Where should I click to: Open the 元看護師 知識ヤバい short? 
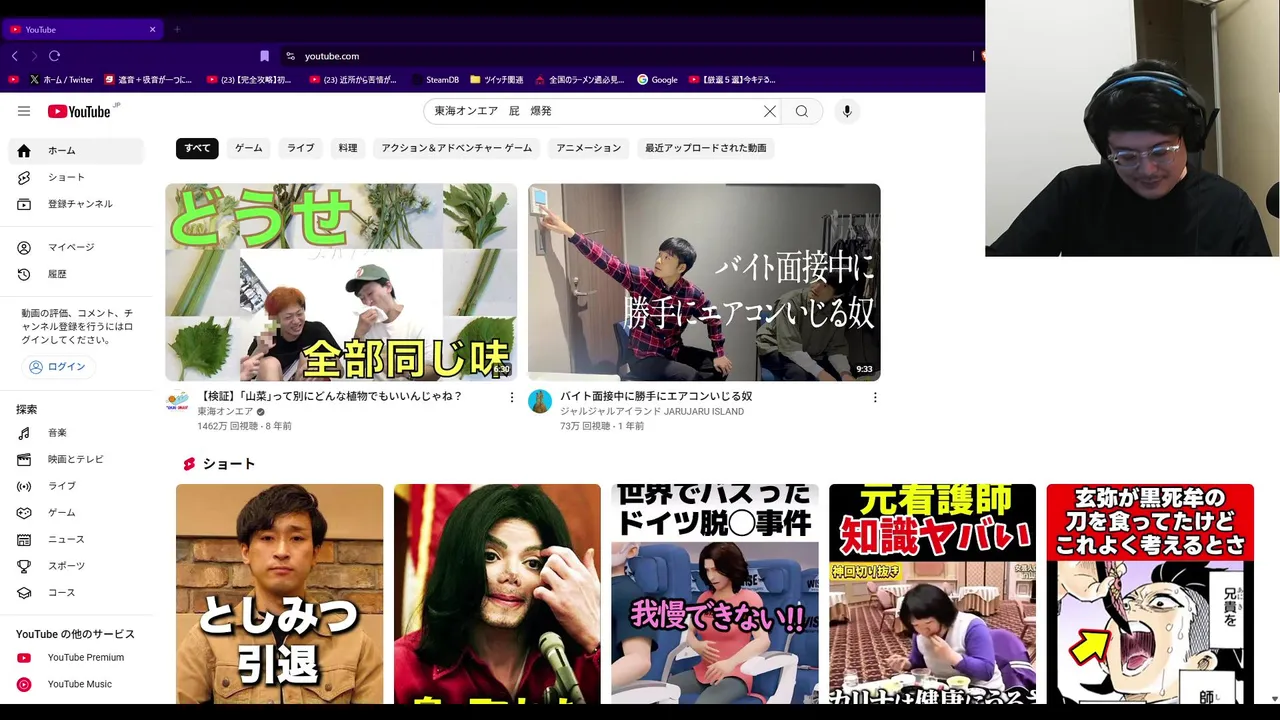click(x=932, y=594)
